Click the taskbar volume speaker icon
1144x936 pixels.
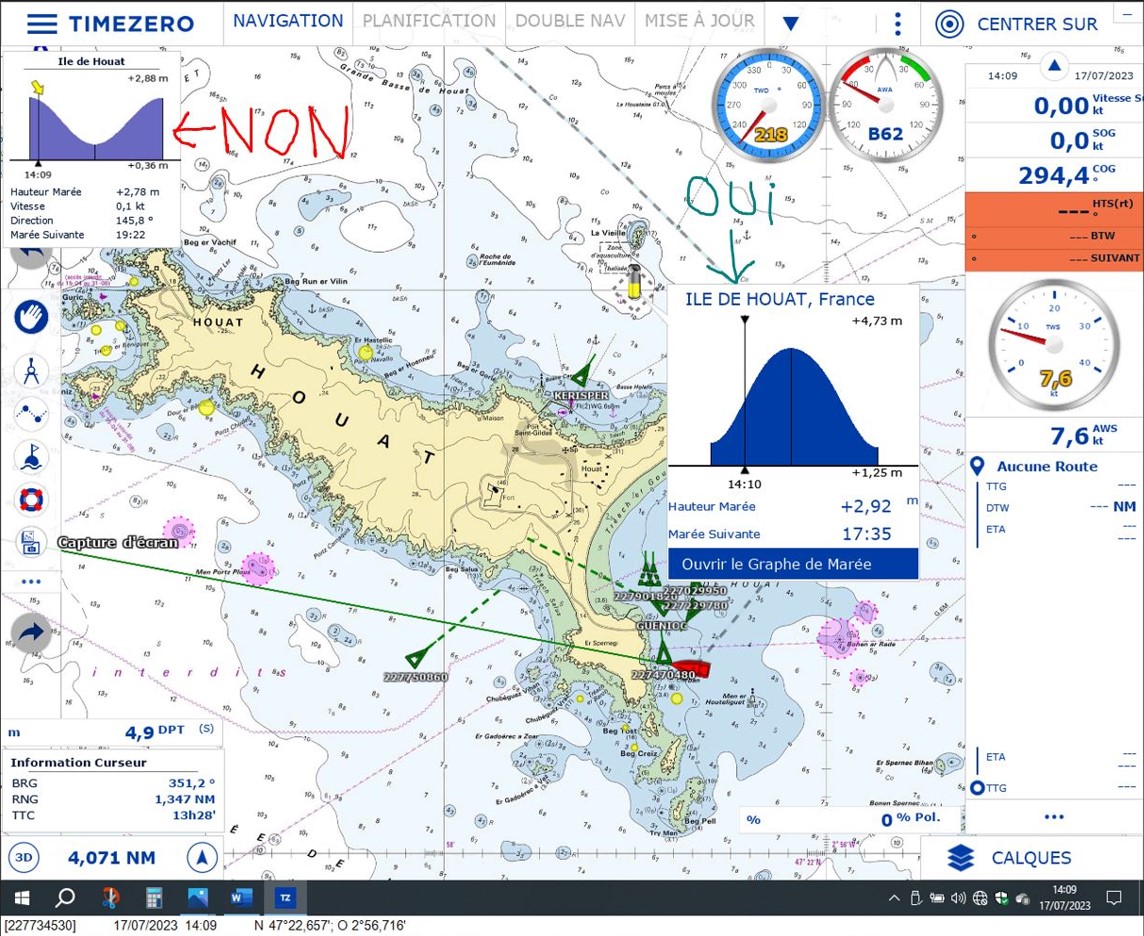click(959, 898)
